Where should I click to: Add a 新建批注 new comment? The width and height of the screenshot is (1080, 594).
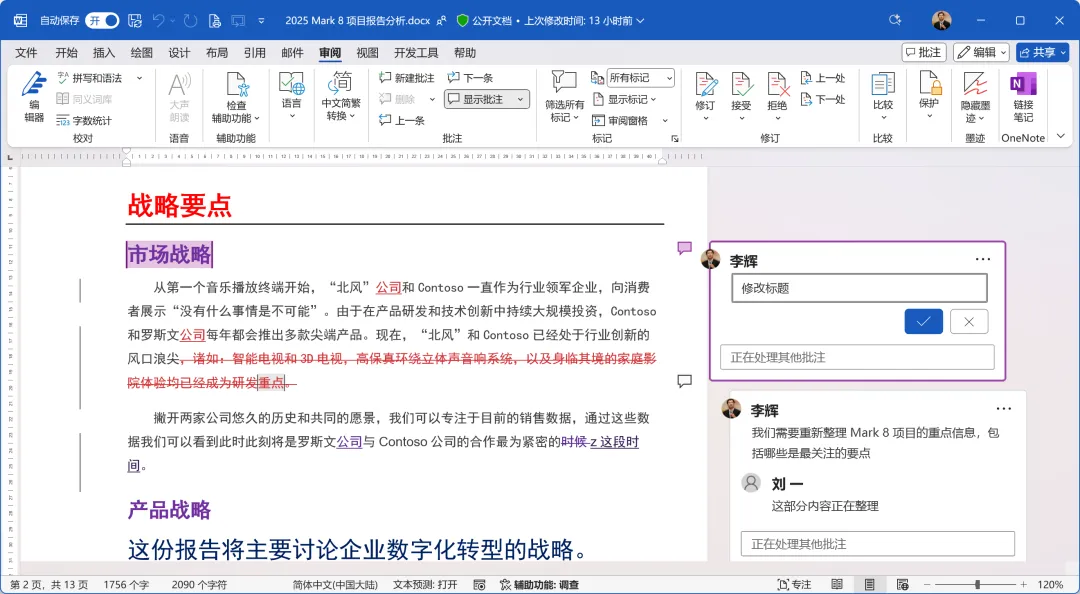tap(407, 79)
